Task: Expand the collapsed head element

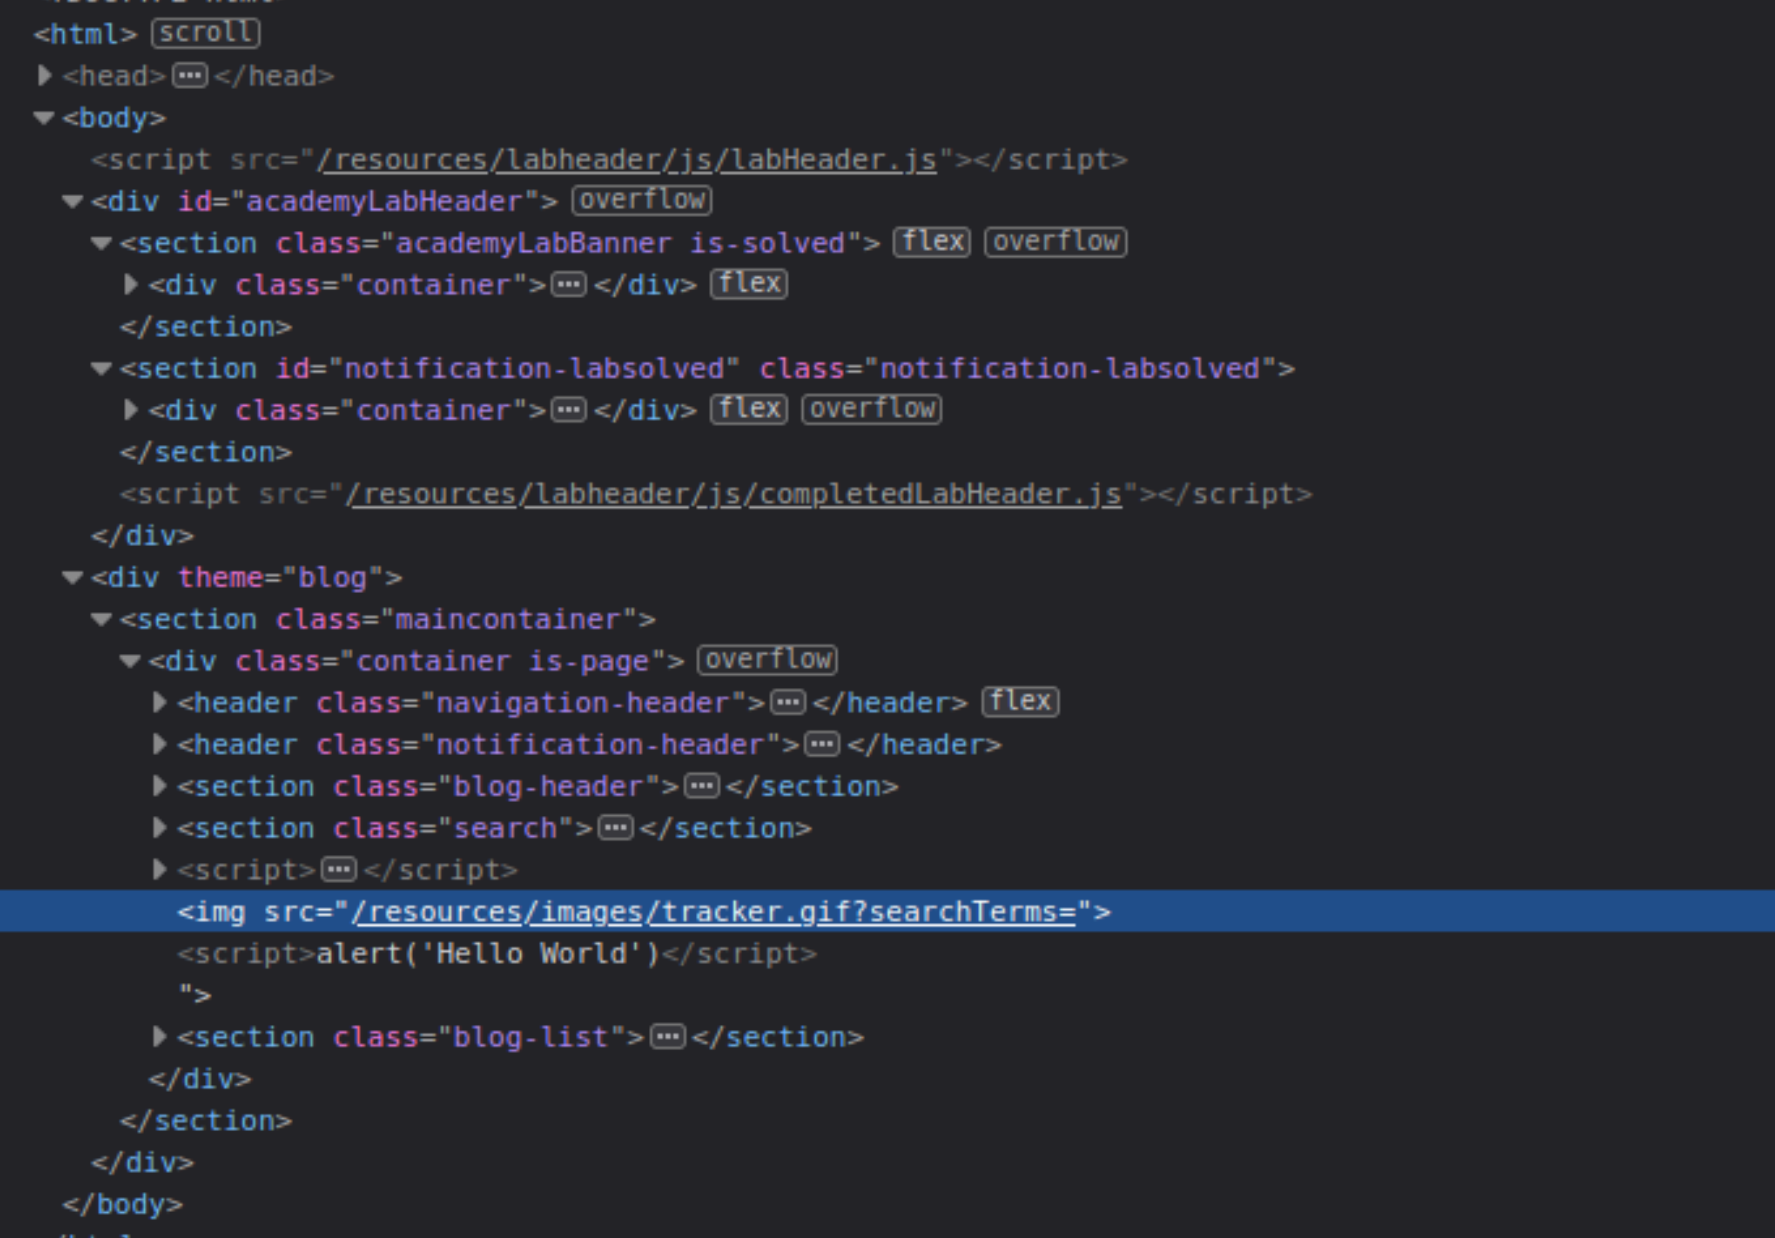Action: 44,75
